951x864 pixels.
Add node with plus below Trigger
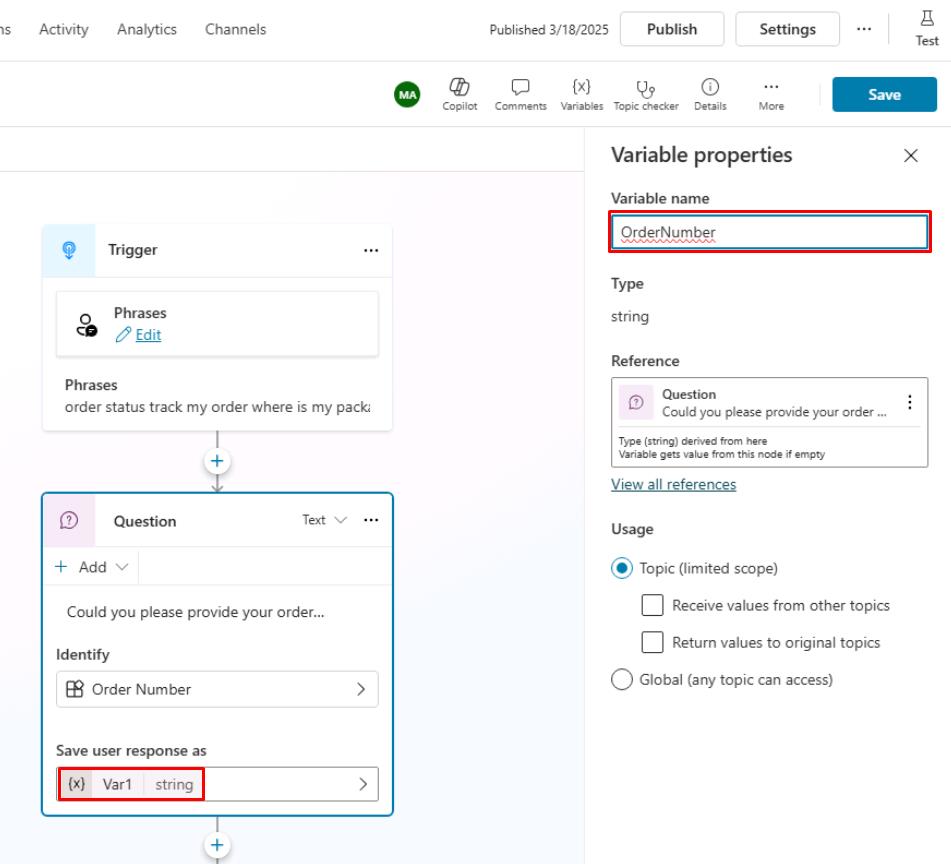(217, 461)
